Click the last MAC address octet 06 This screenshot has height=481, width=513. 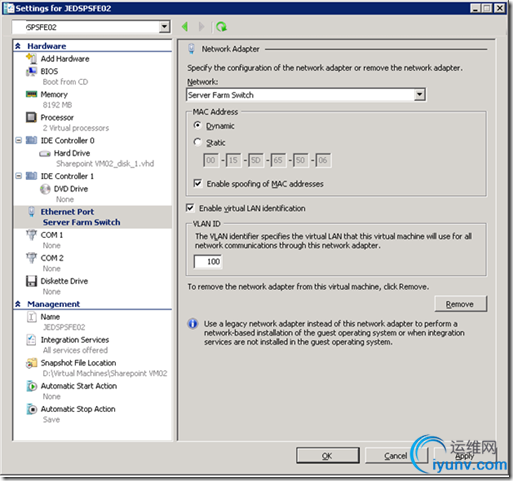(x=323, y=160)
